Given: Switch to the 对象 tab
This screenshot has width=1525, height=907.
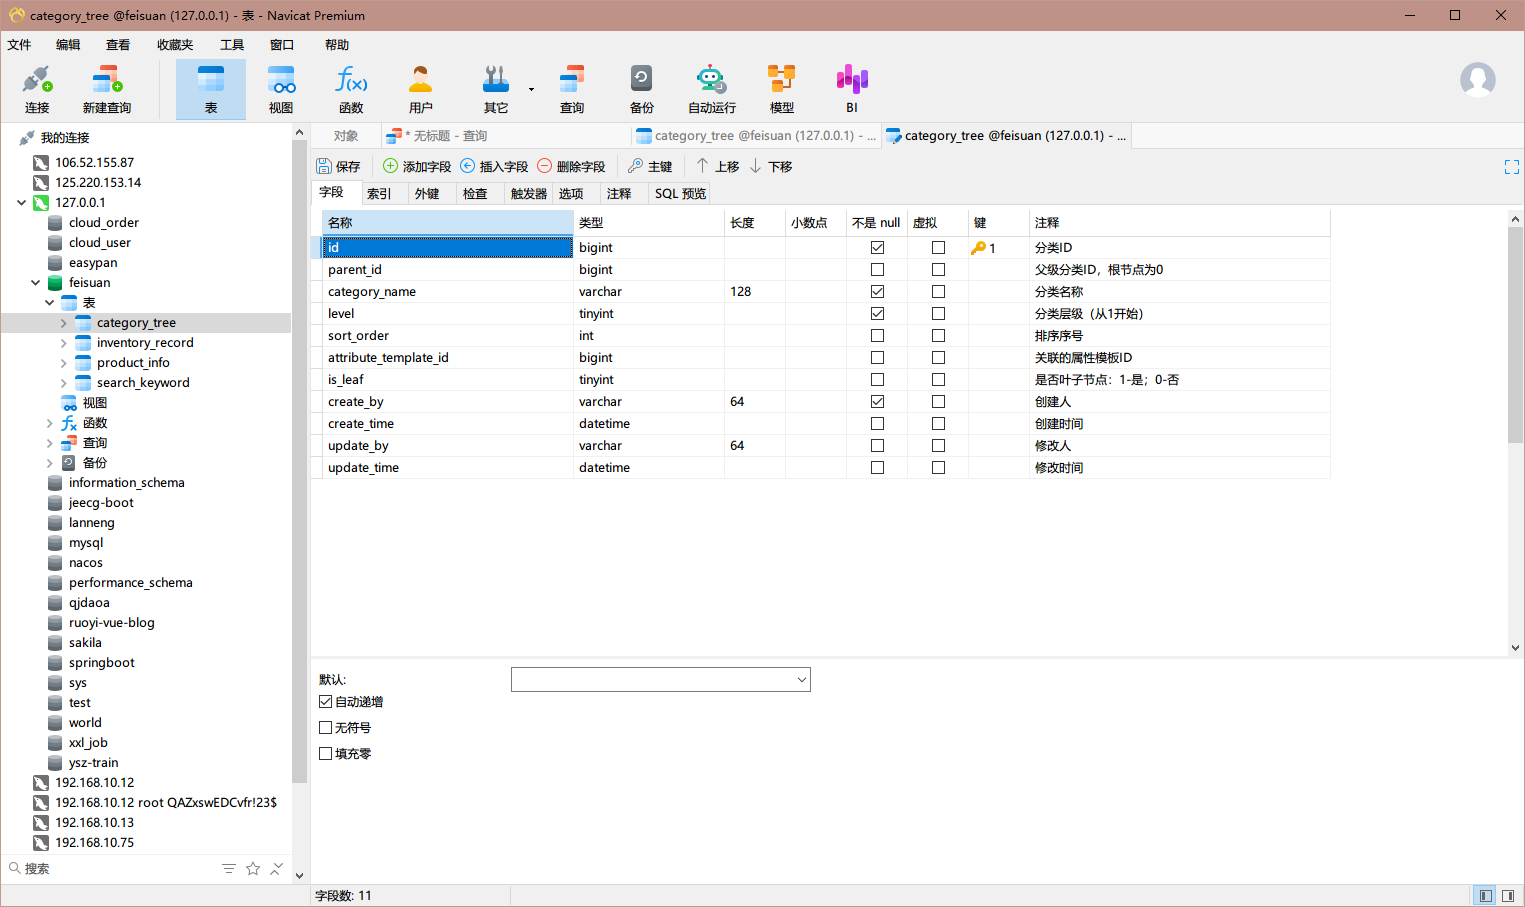Looking at the screenshot, I should pyautogui.click(x=346, y=136).
